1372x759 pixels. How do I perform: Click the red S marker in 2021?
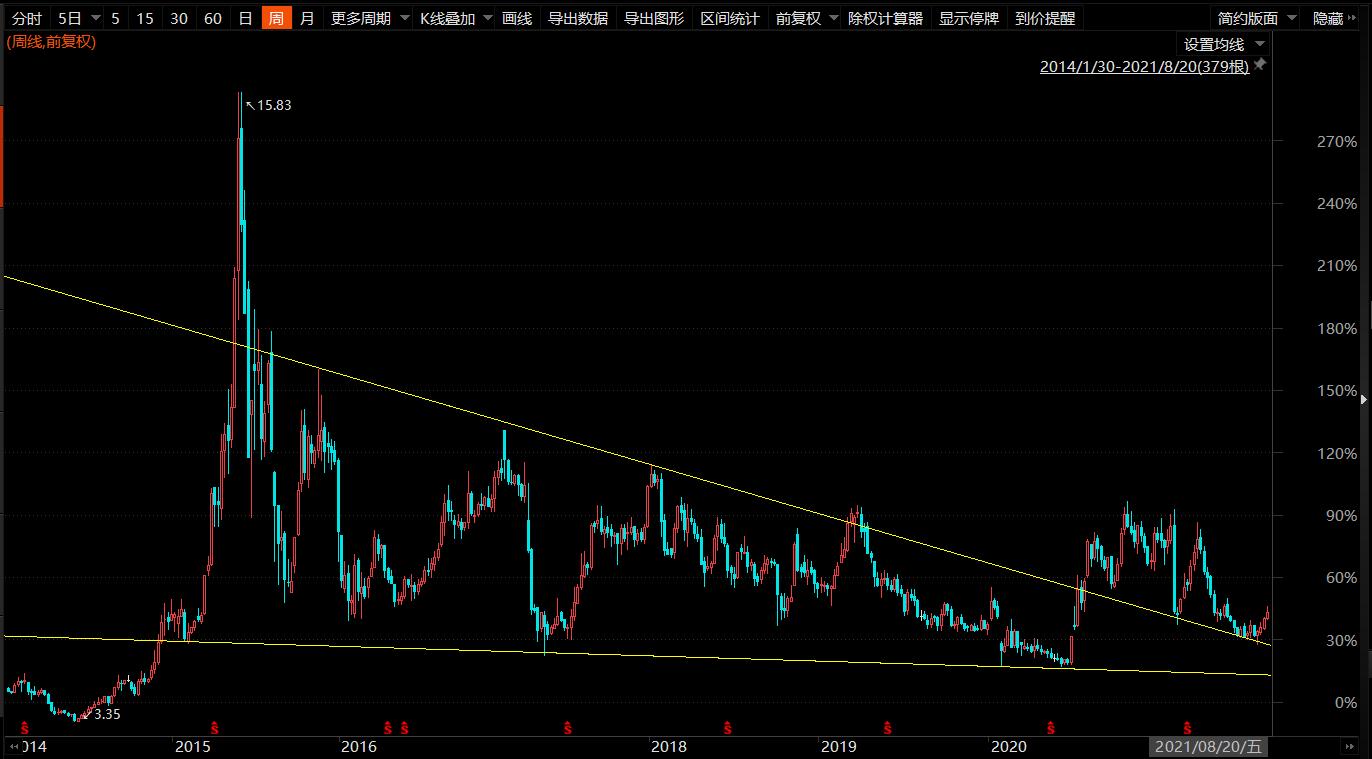1187,726
